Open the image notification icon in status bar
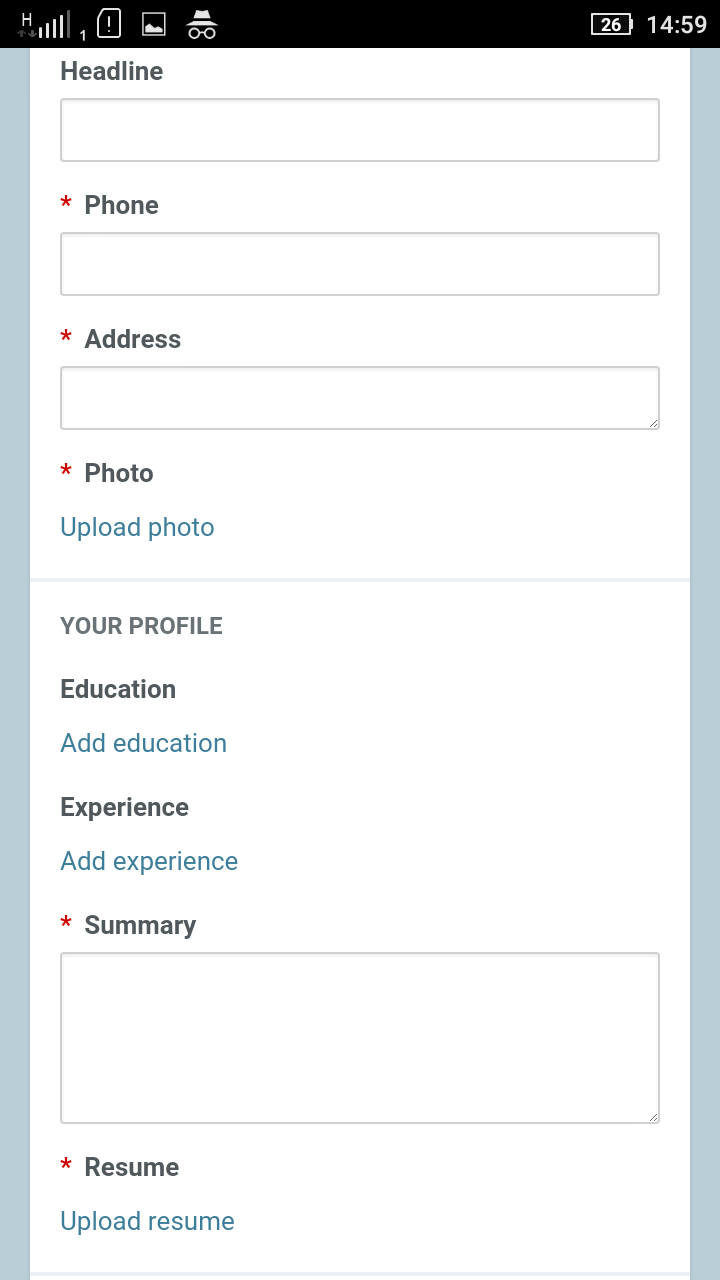 coord(153,24)
